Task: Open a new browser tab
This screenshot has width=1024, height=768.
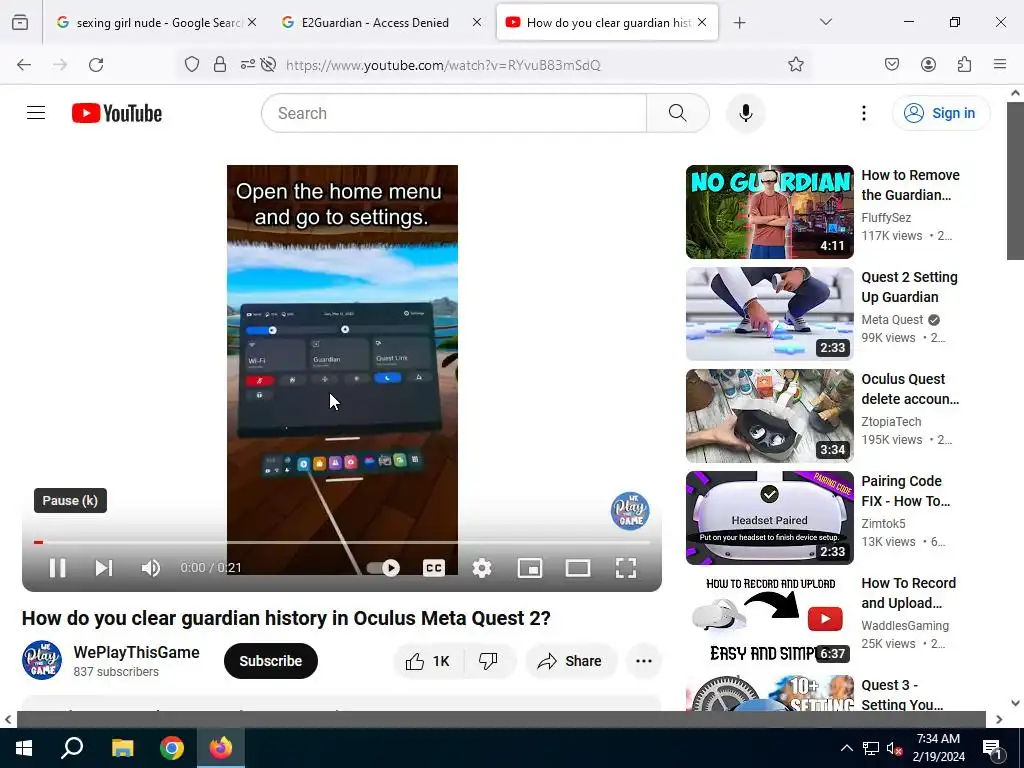Action: (x=739, y=23)
